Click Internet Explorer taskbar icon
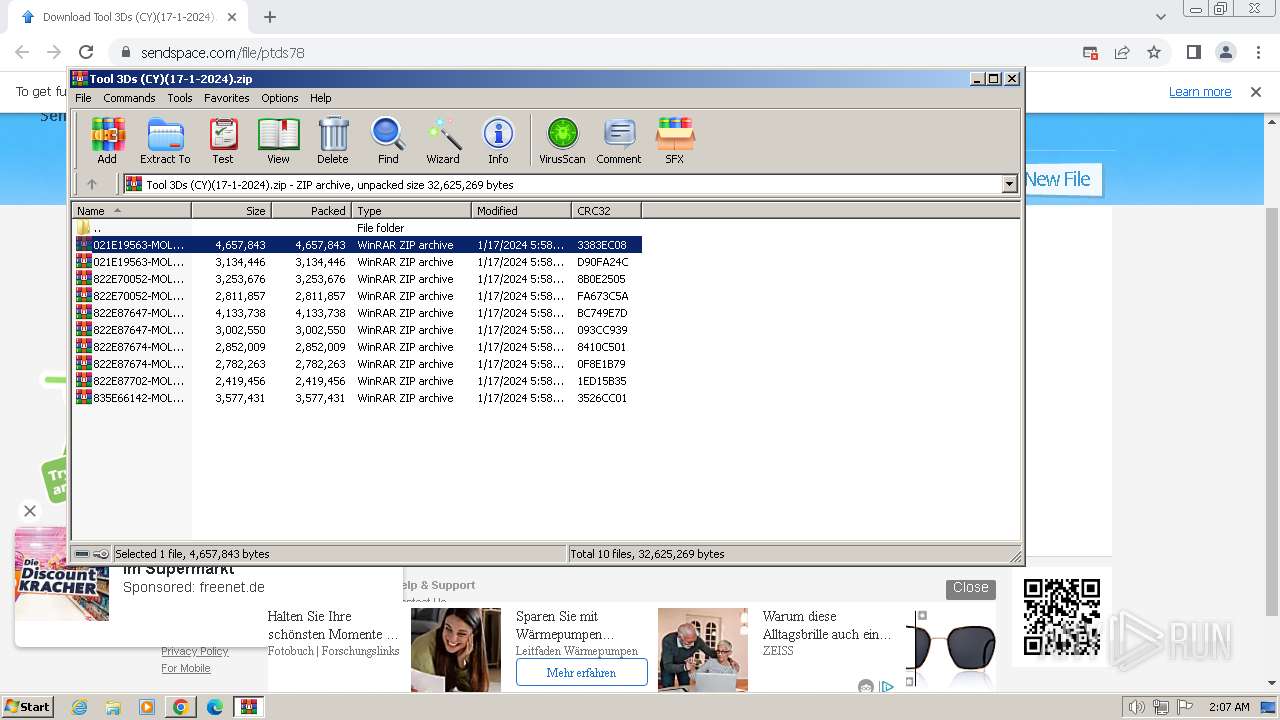1280x720 pixels. (x=80, y=707)
